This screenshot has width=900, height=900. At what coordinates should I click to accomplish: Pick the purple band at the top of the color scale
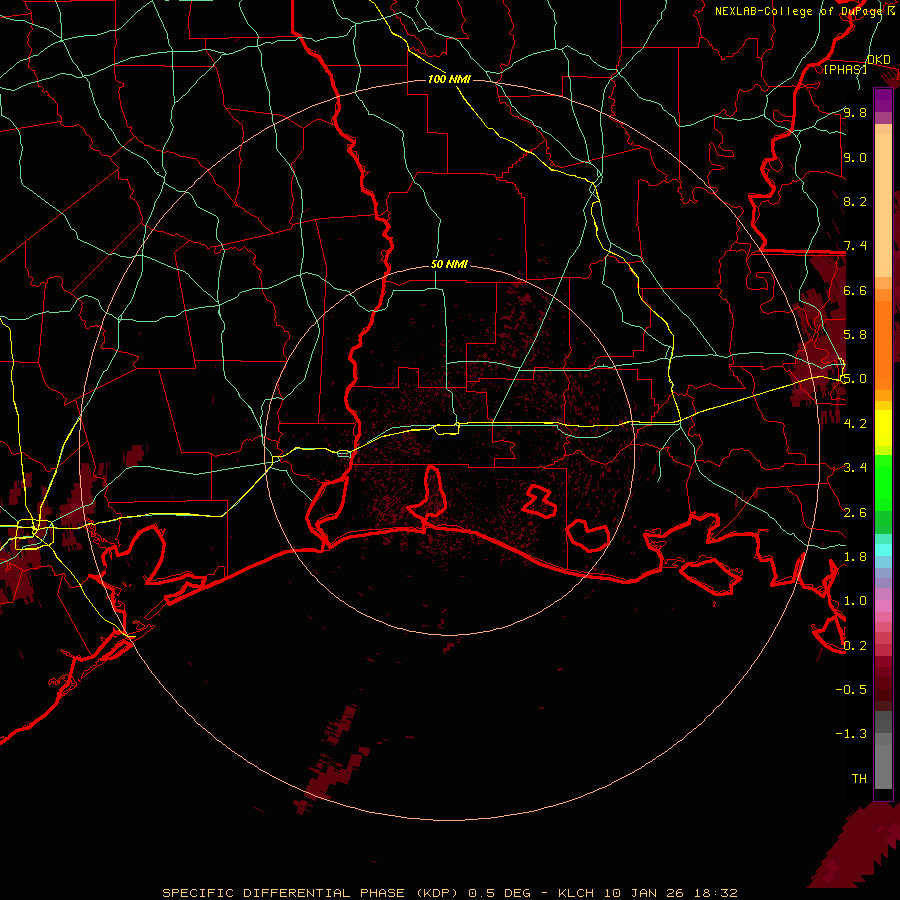click(x=883, y=100)
